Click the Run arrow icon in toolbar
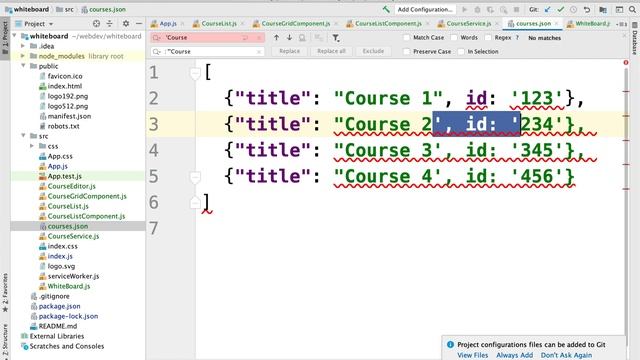The image size is (640, 360). [x=464, y=9]
